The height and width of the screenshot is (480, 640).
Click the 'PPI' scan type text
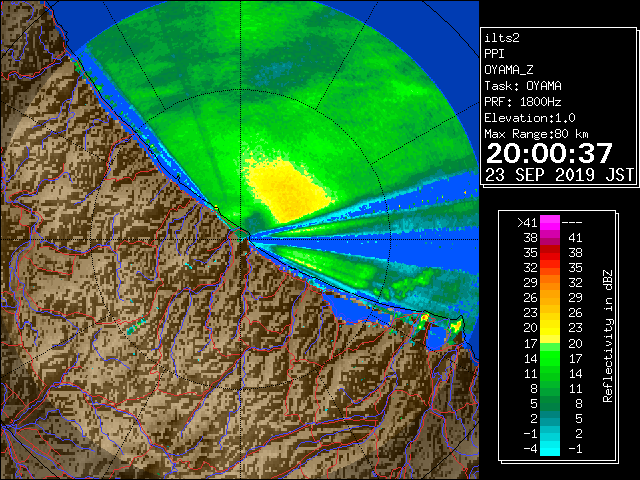(x=494, y=54)
